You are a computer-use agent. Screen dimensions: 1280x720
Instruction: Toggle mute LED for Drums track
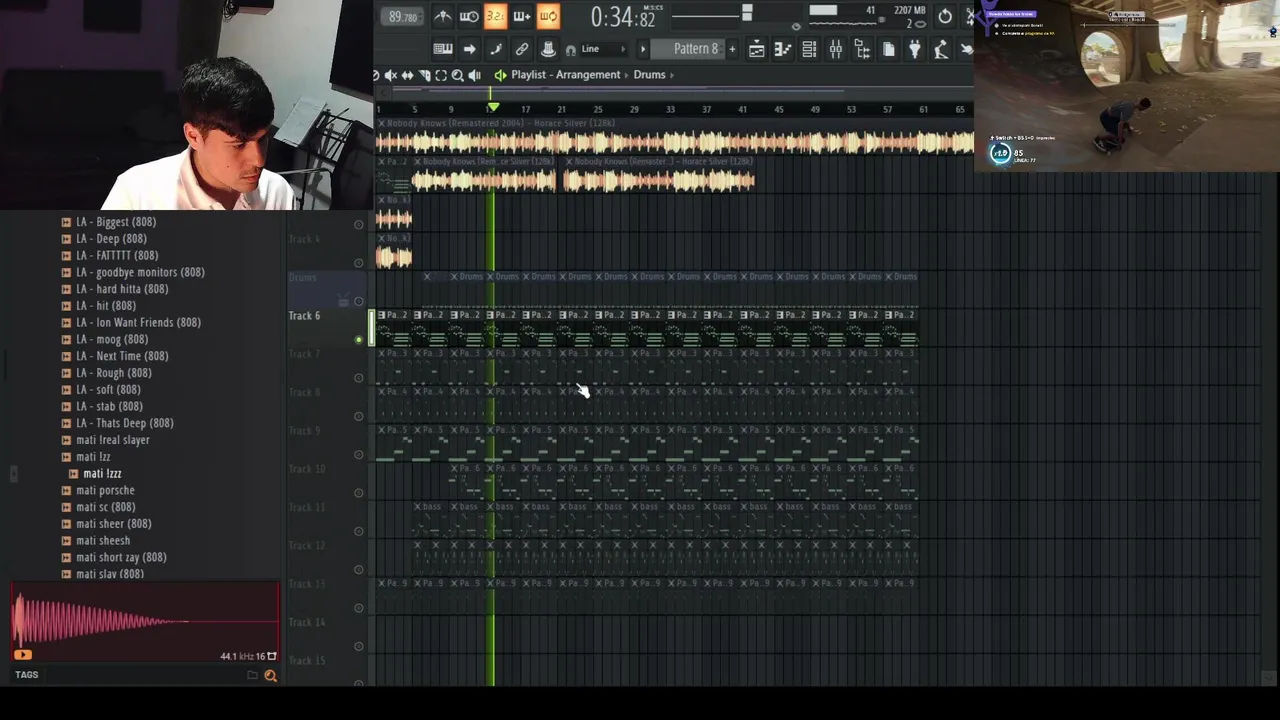pyautogui.click(x=359, y=302)
